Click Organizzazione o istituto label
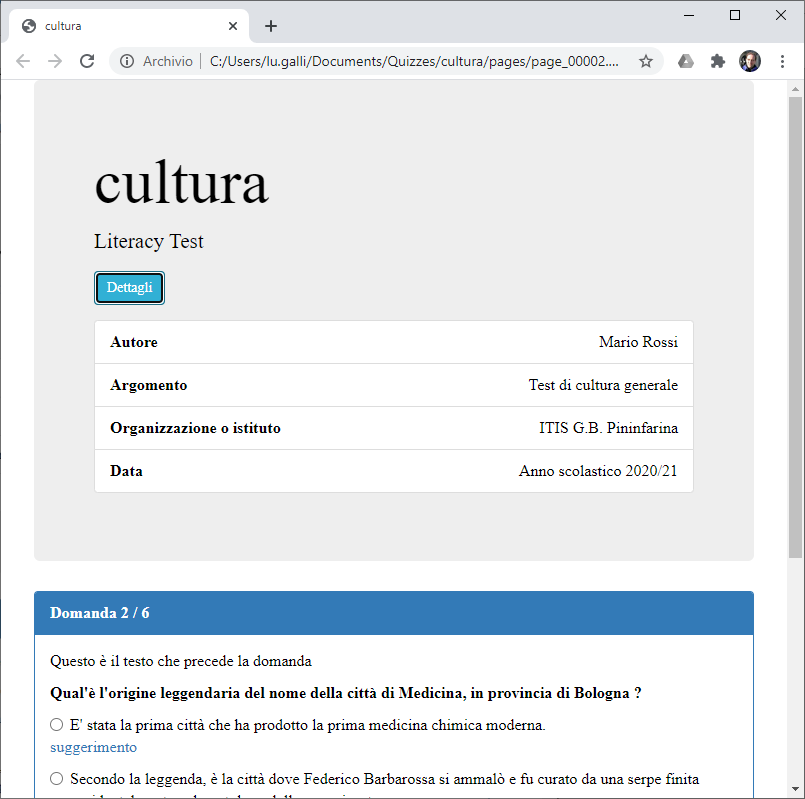This screenshot has width=805, height=799. click(x=195, y=428)
